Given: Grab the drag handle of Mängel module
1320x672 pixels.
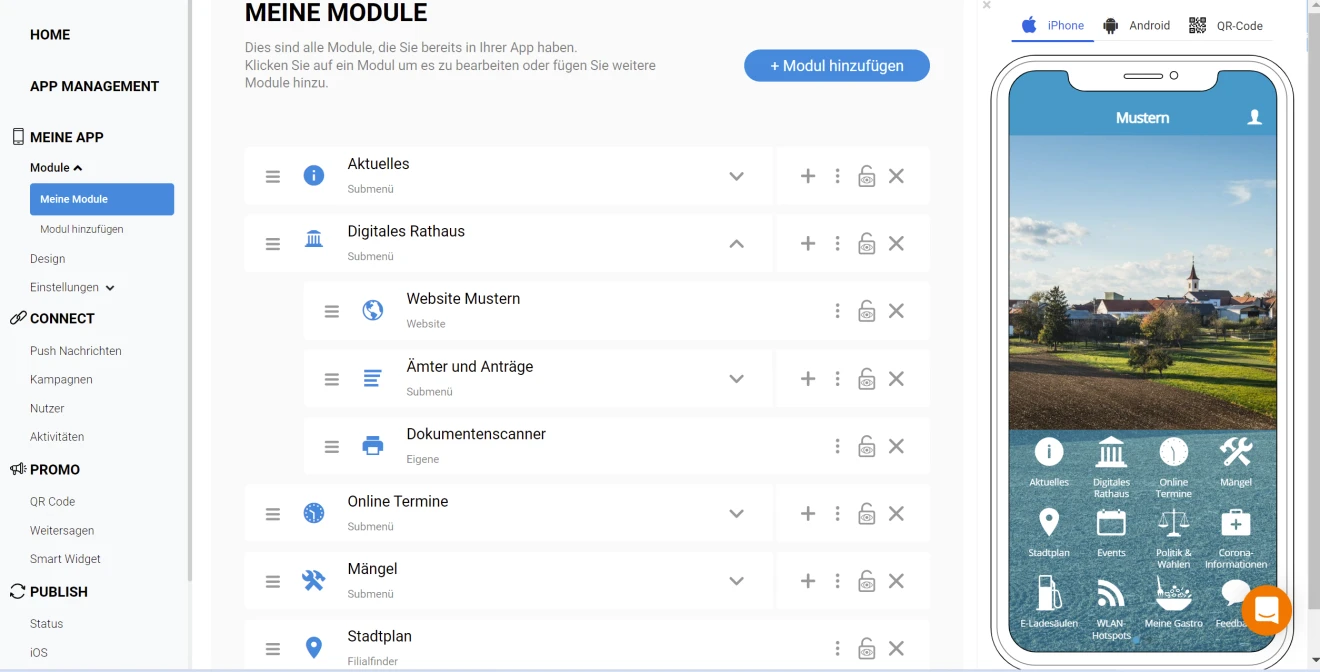Looking at the screenshot, I should click(273, 581).
